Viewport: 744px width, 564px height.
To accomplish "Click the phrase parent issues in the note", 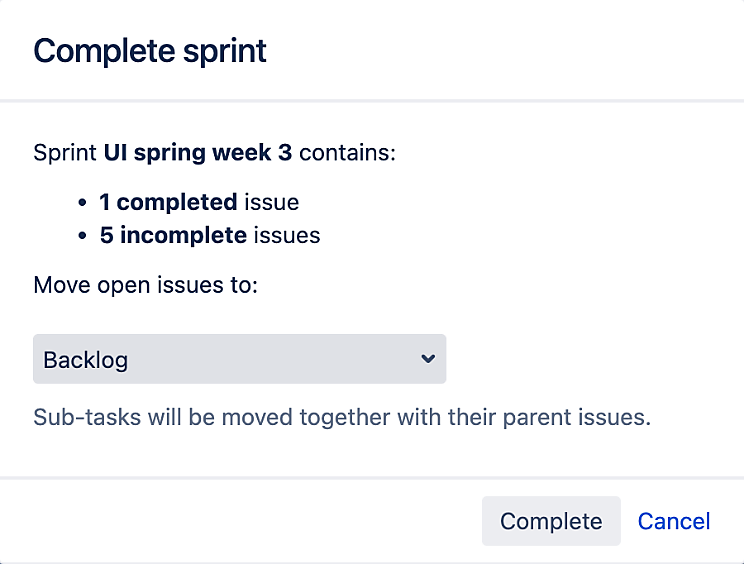I will click(x=577, y=417).
